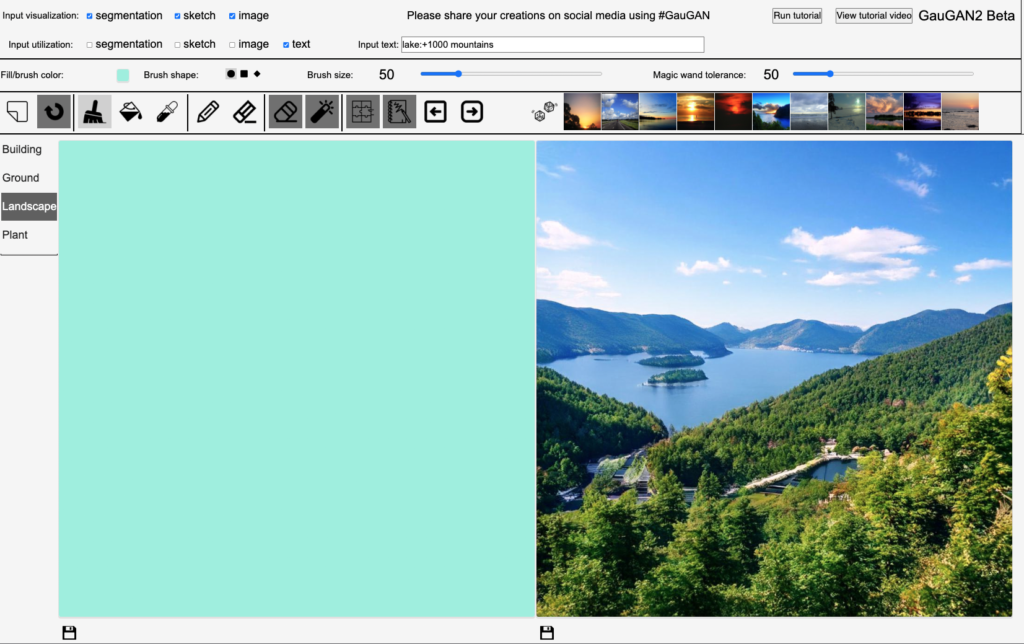Image resolution: width=1024 pixels, height=644 pixels.
Task: Click the puzzle-piece segmentation icon
Action: [362, 112]
